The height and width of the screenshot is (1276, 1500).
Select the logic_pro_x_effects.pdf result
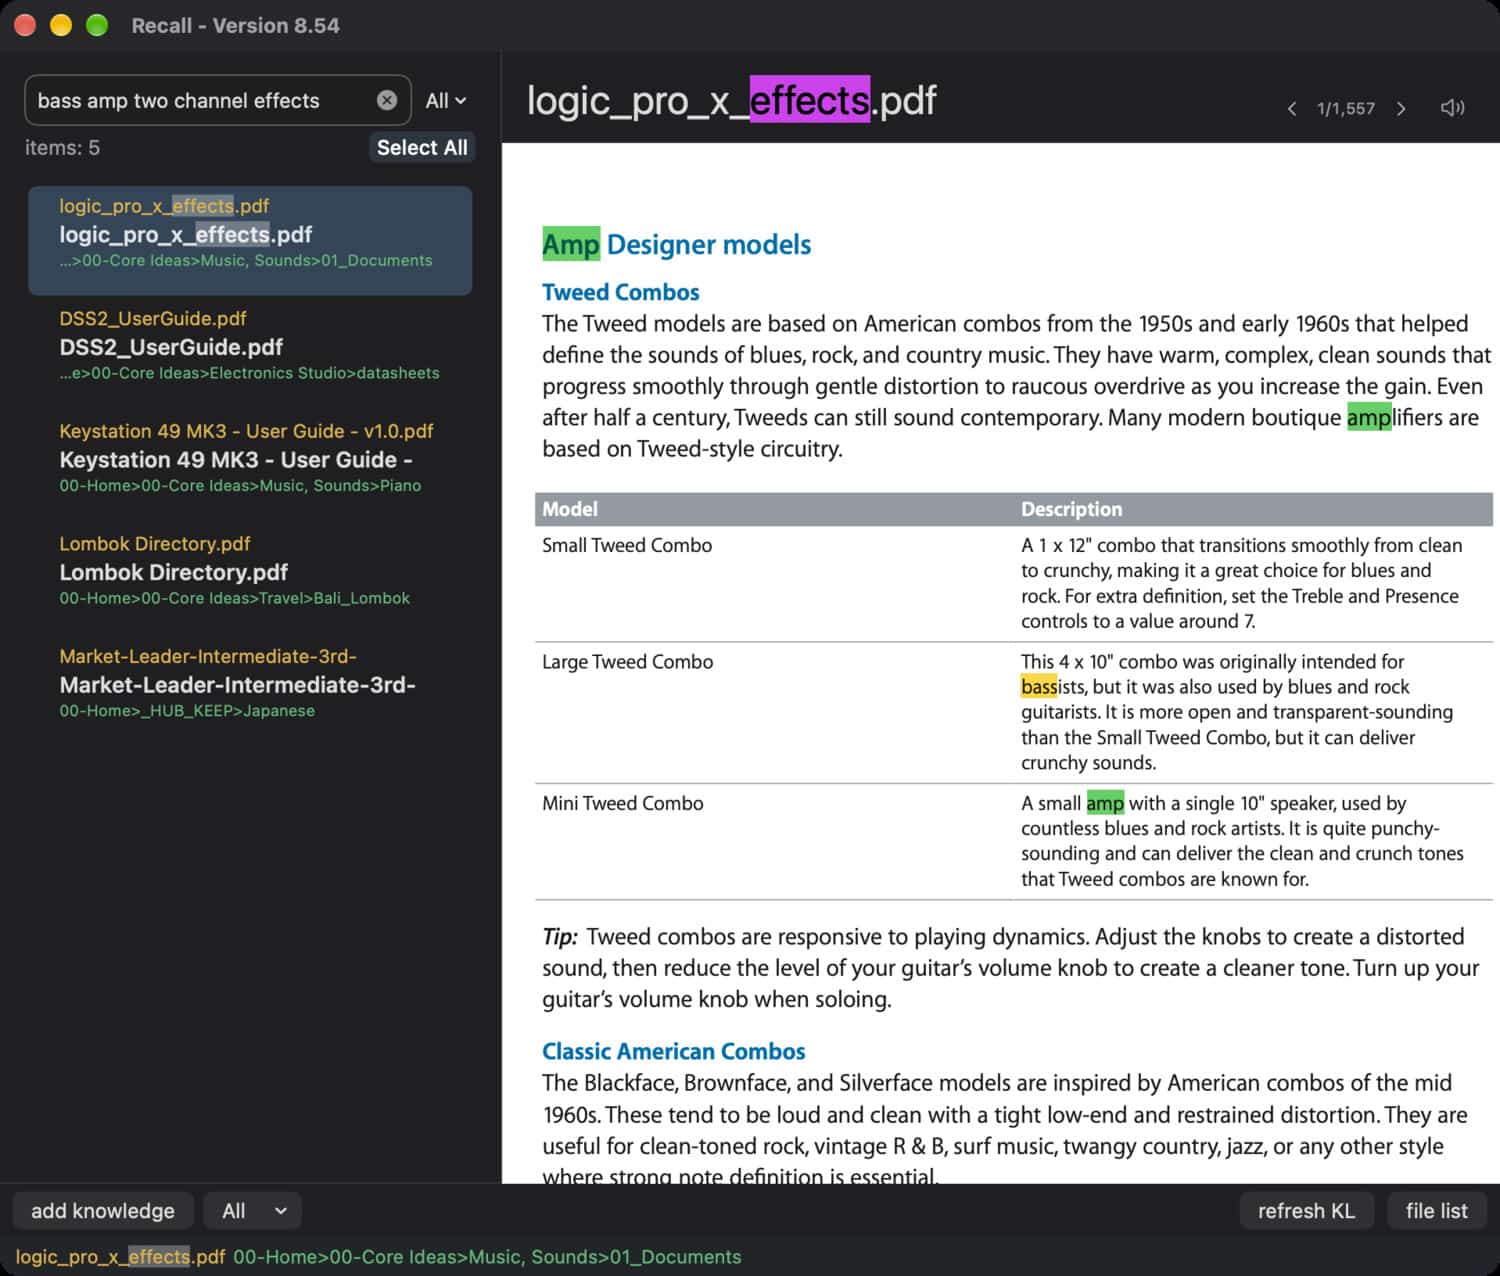[x=250, y=240]
